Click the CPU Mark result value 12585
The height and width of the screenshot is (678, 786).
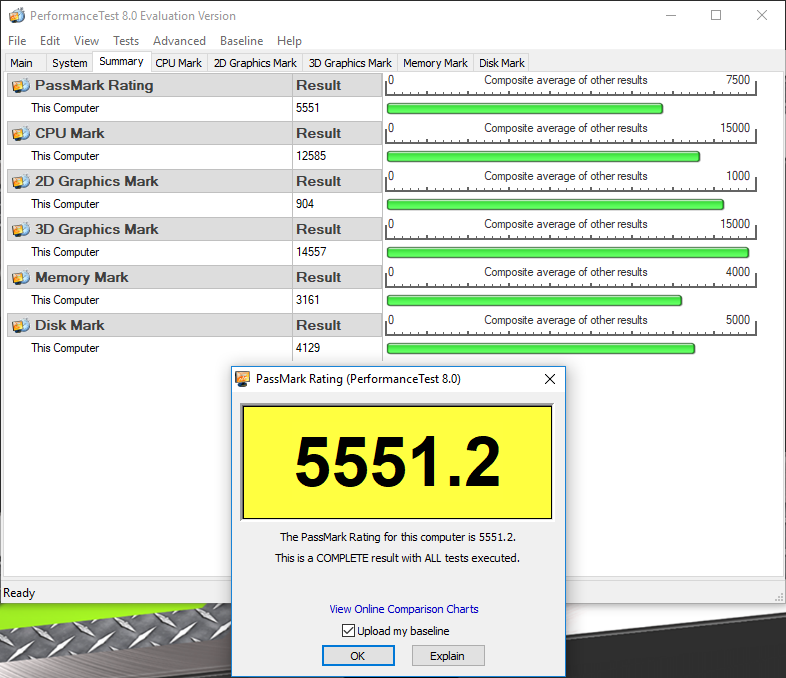click(311, 156)
